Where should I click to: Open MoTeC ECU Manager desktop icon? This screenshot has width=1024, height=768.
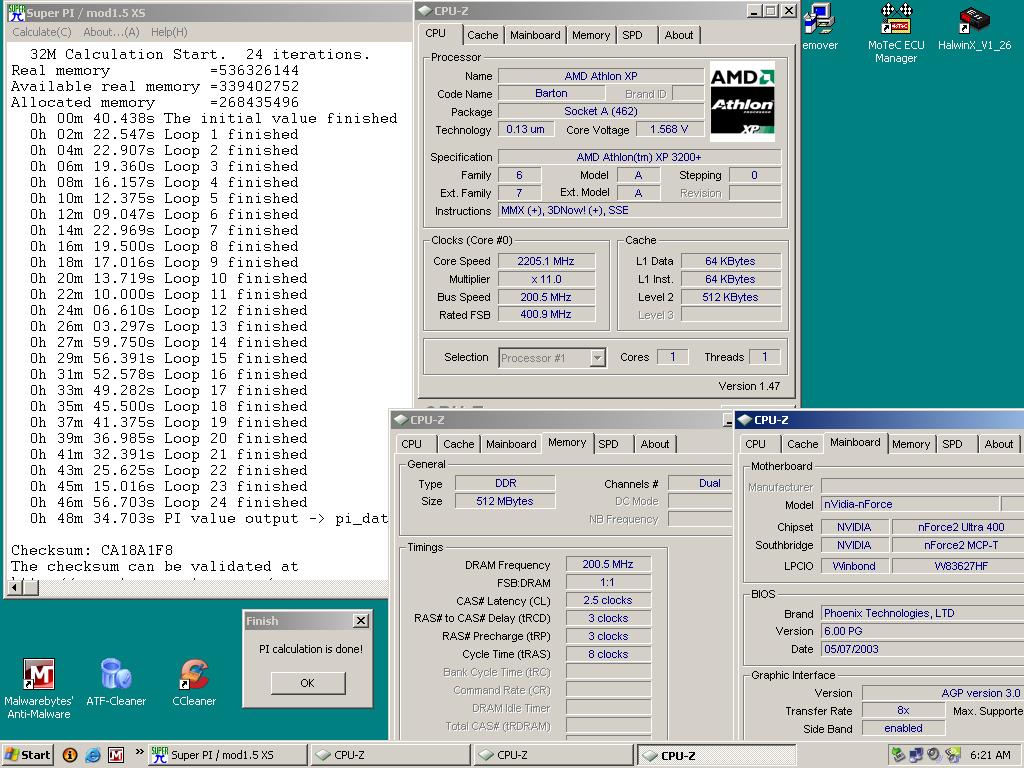click(x=896, y=19)
